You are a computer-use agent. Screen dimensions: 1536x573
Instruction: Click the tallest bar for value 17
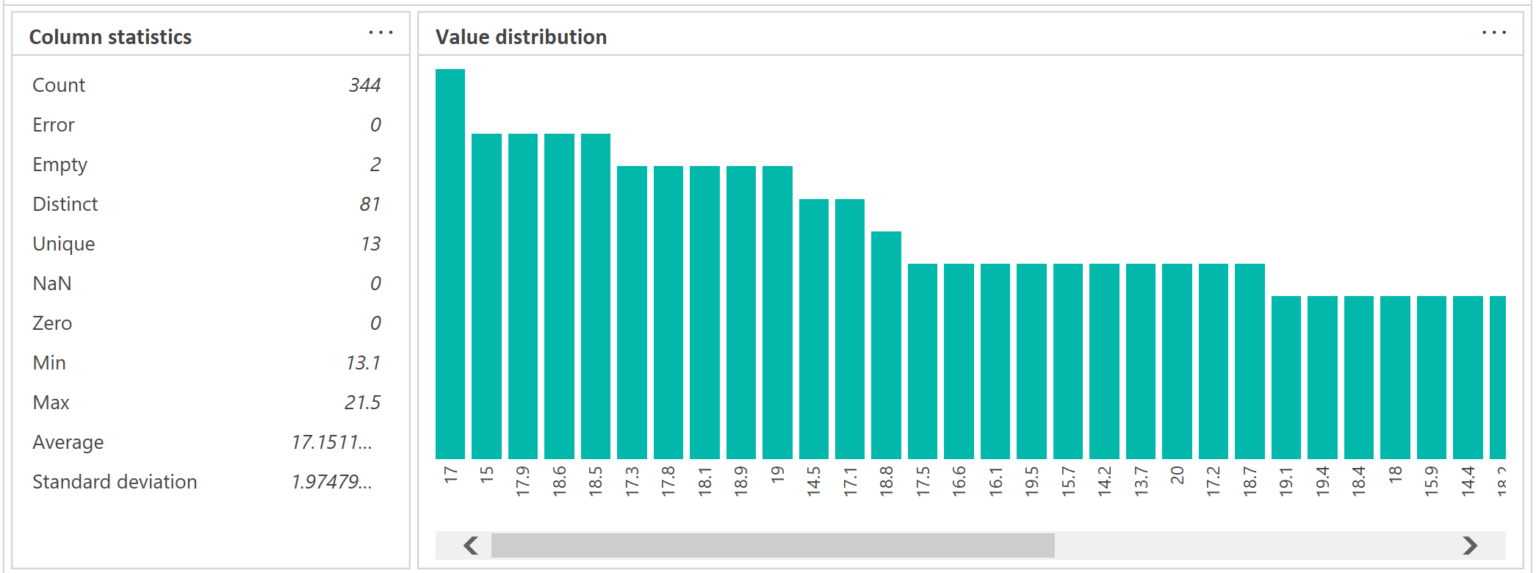[450, 264]
